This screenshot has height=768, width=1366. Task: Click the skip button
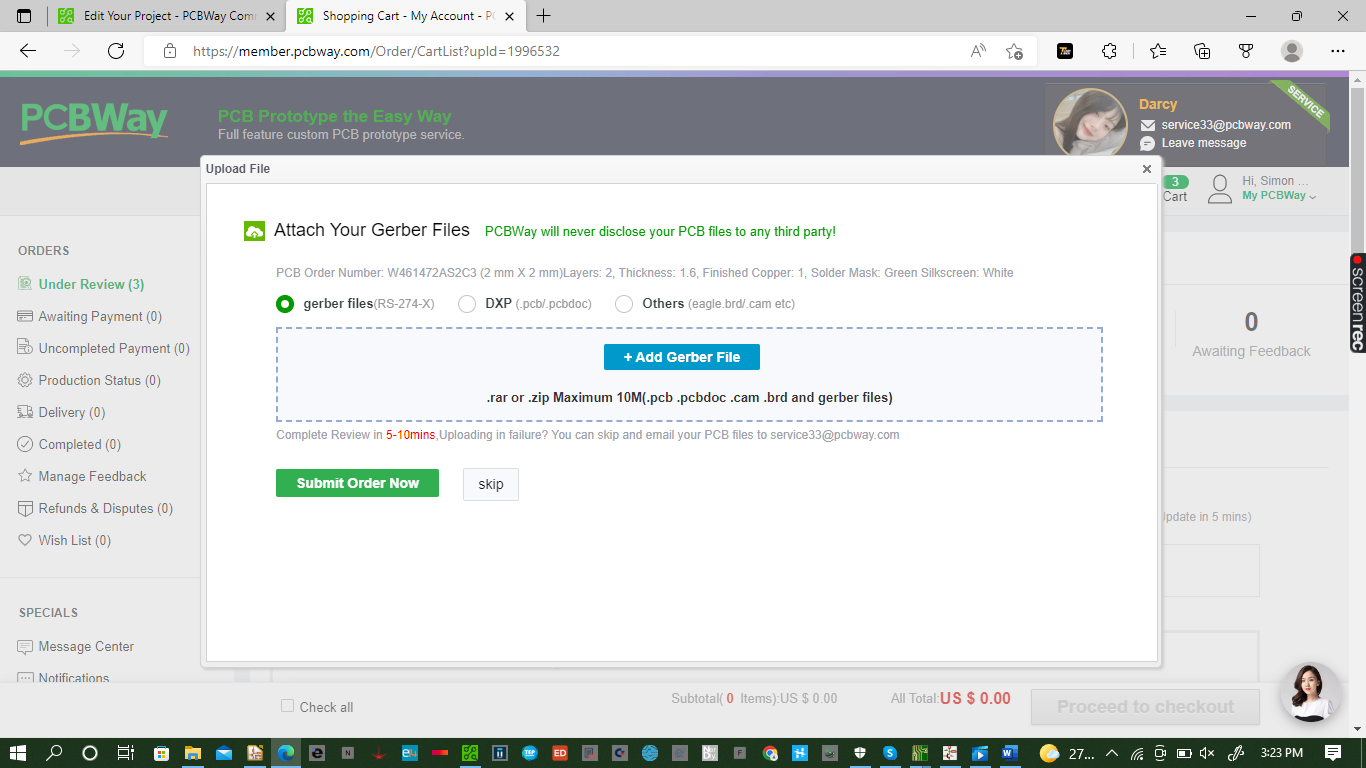491,484
